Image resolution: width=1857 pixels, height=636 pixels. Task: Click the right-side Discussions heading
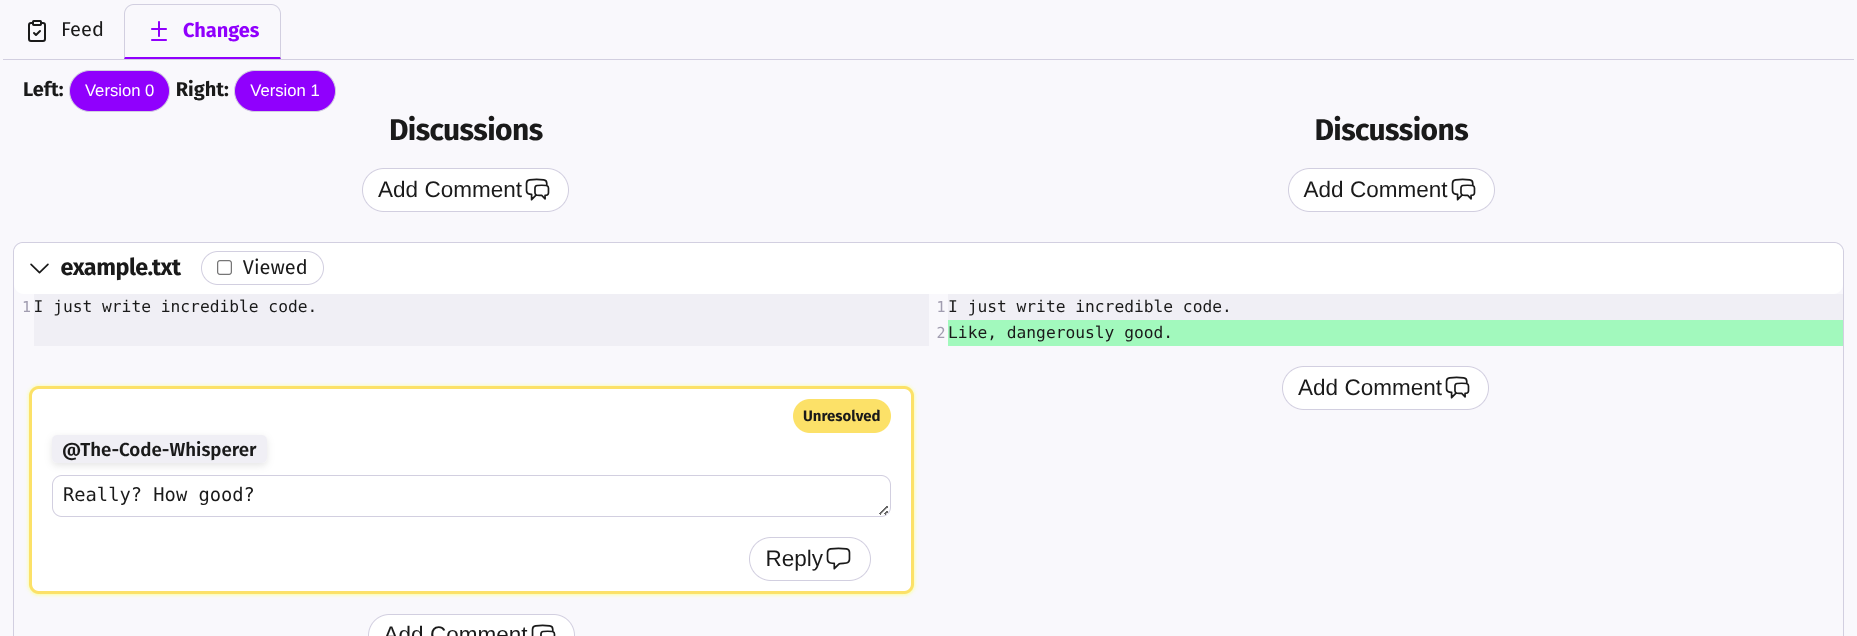click(1390, 130)
